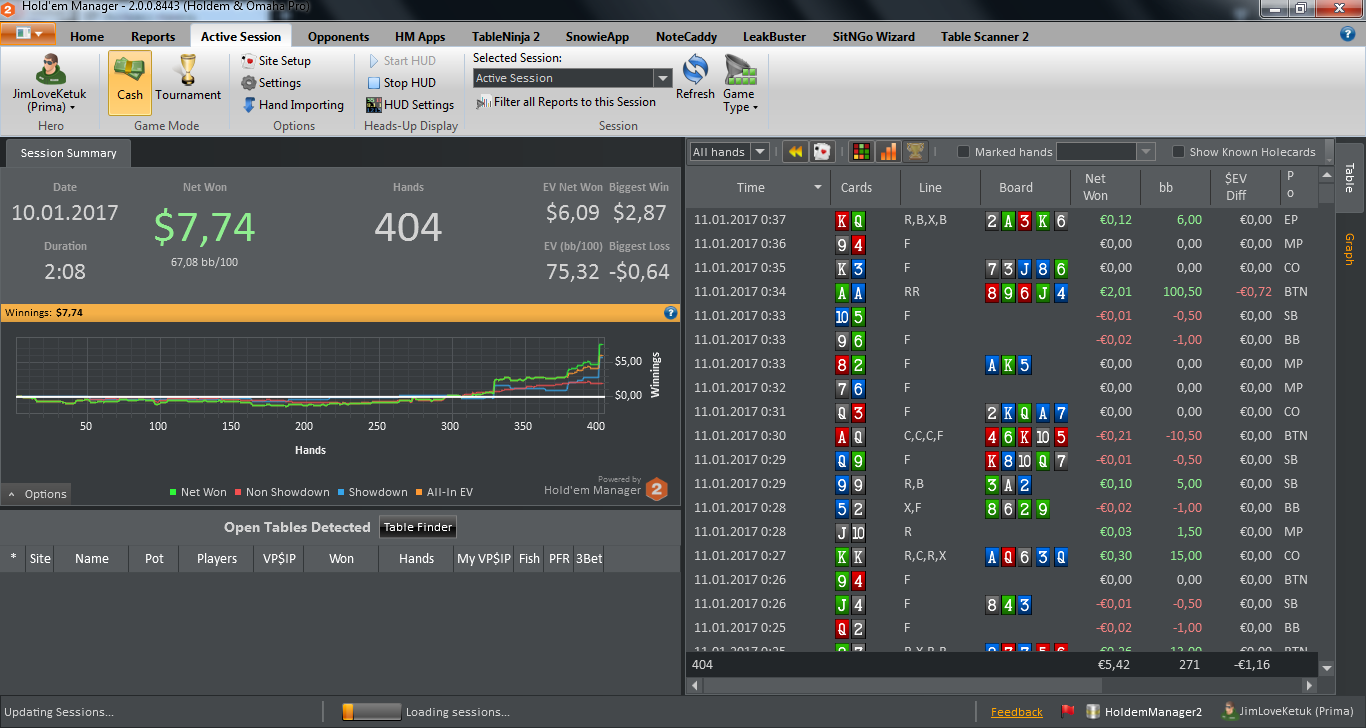The width and height of the screenshot is (1366, 728).
Task: Sort open tables by Players column
Action: coord(217,559)
